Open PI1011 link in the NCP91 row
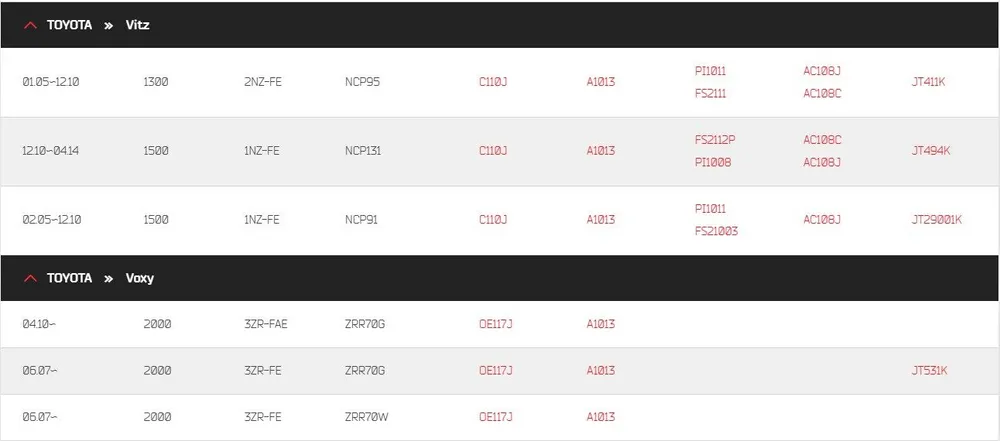The width and height of the screenshot is (1000, 441). click(710, 208)
